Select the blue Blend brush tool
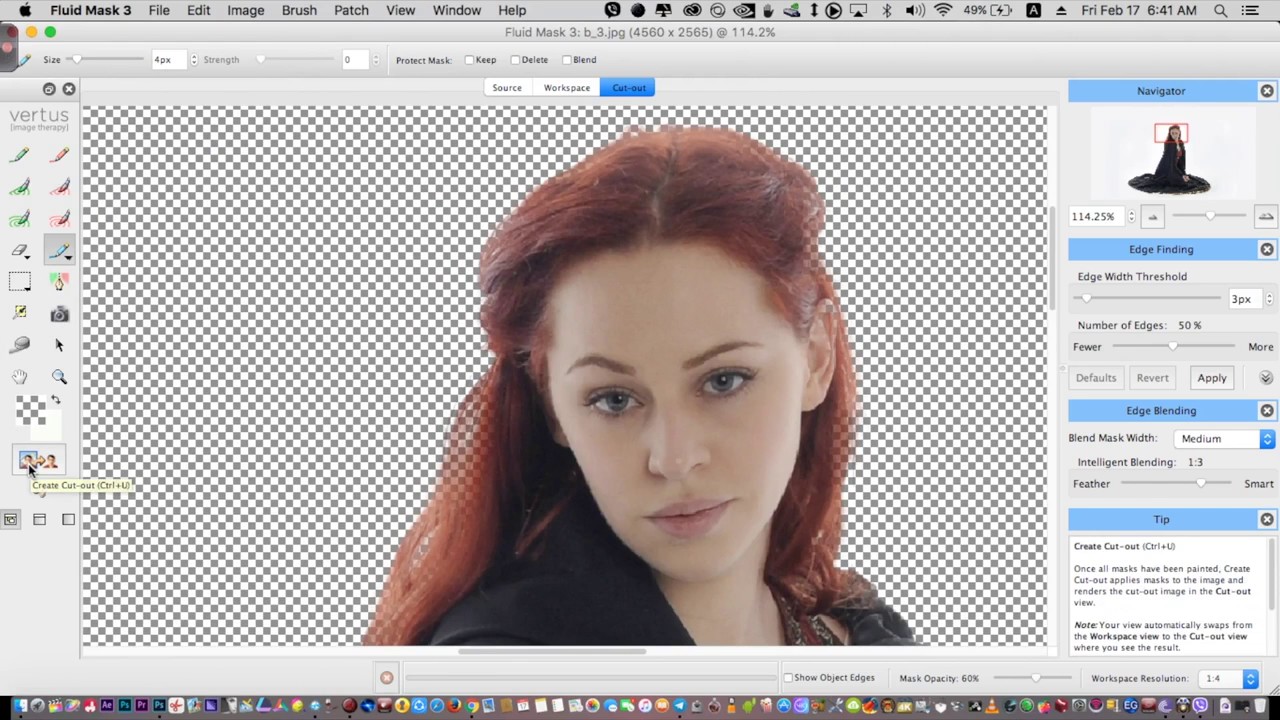 click(x=59, y=251)
